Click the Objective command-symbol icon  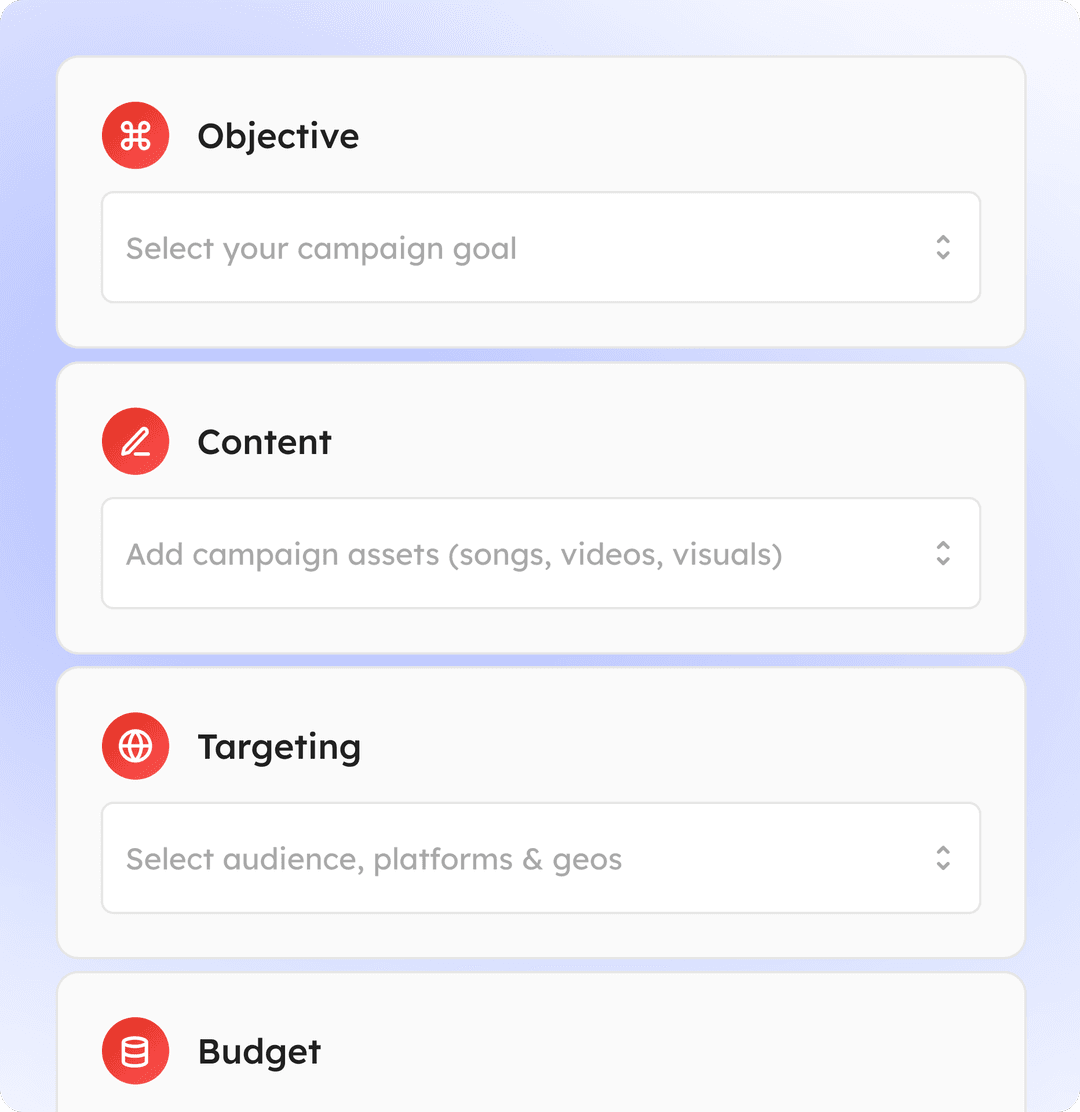[135, 136]
